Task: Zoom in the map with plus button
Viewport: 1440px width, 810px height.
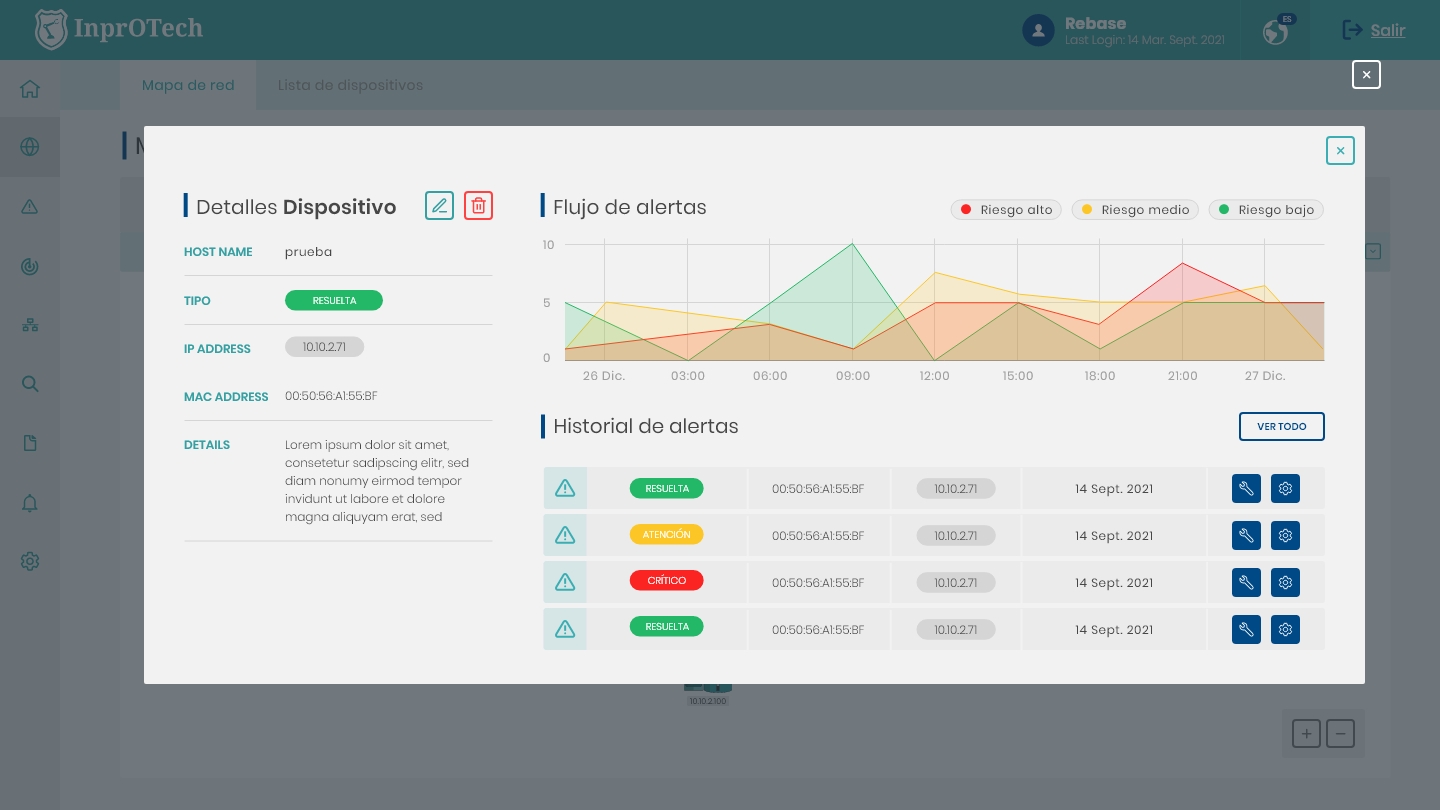Action: pyautogui.click(x=1306, y=733)
